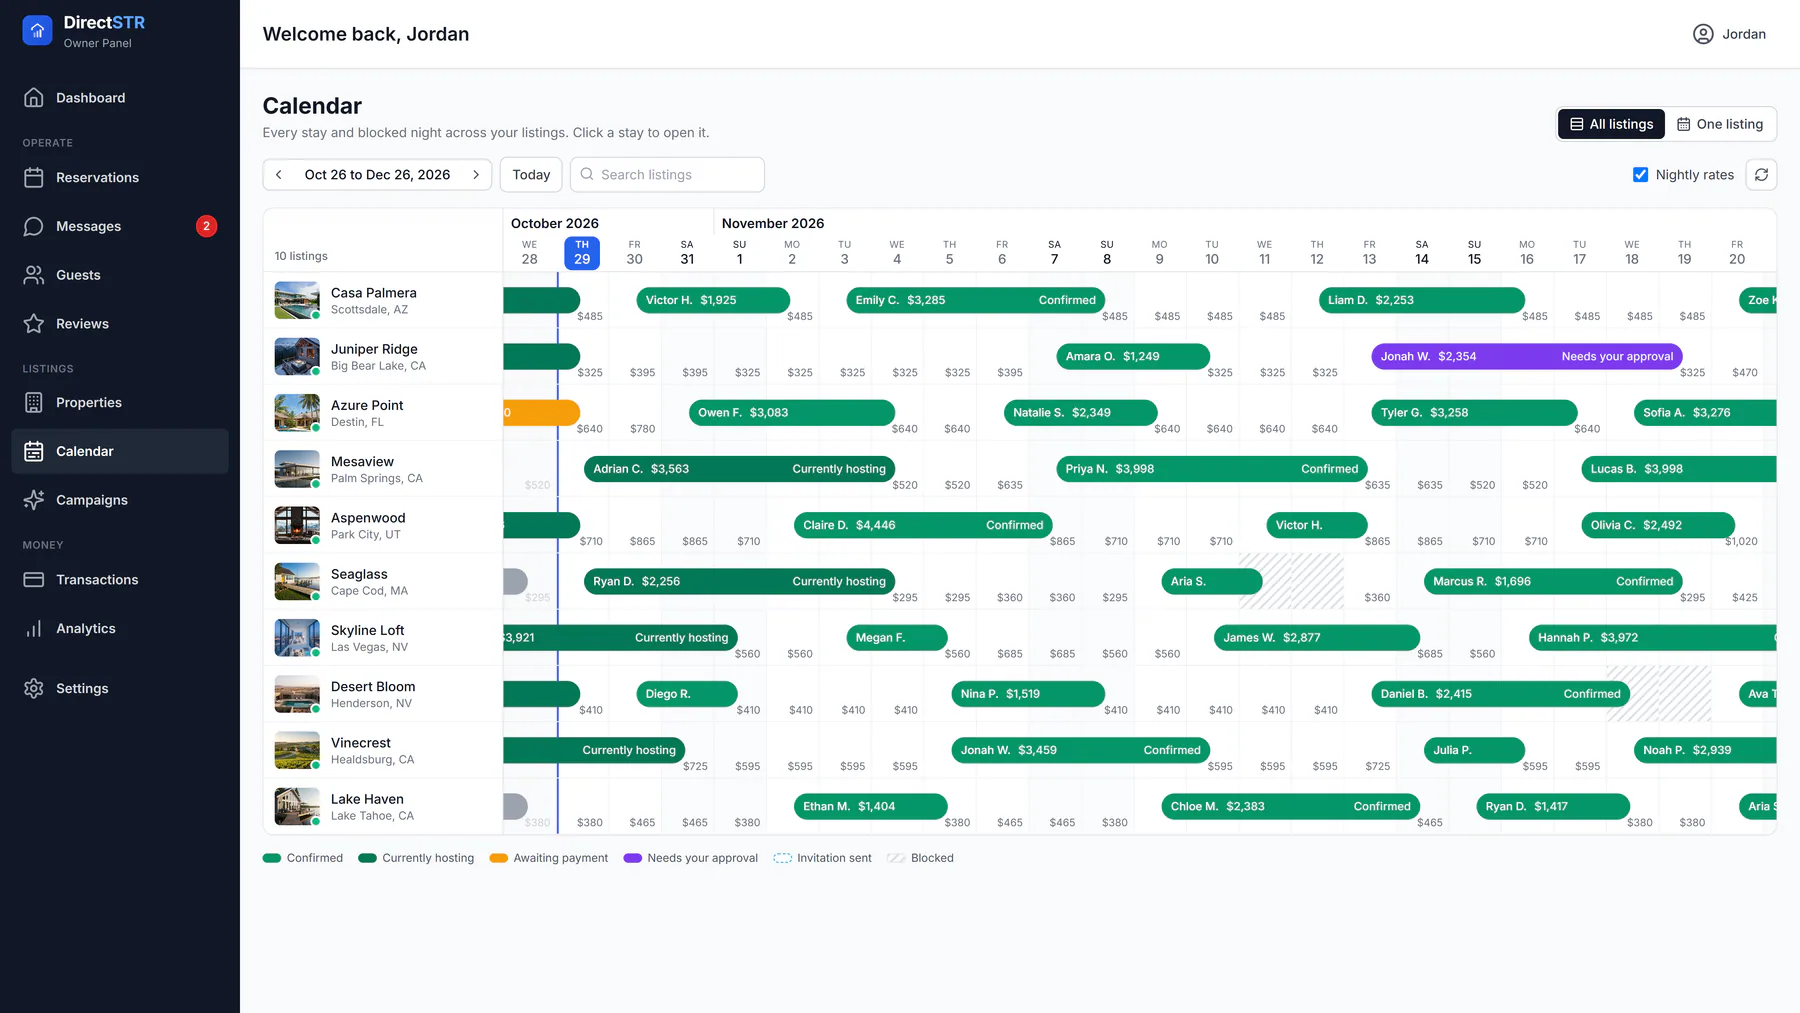Open the Azure Point awaiting payment stay
The width and height of the screenshot is (1800, 1013).
click(541, 413)
